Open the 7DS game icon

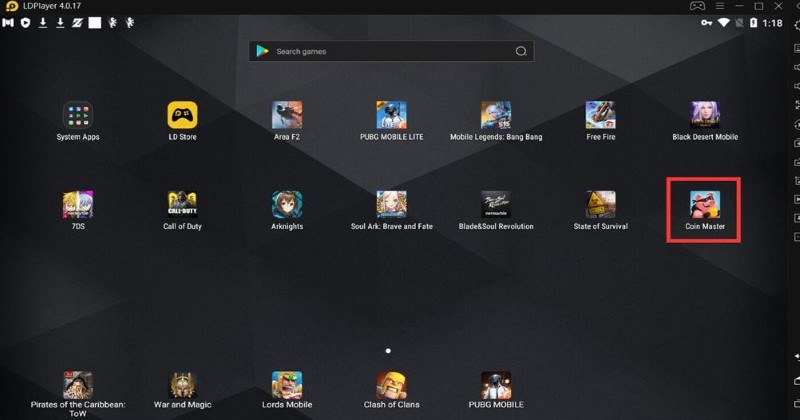click(78, 204)
